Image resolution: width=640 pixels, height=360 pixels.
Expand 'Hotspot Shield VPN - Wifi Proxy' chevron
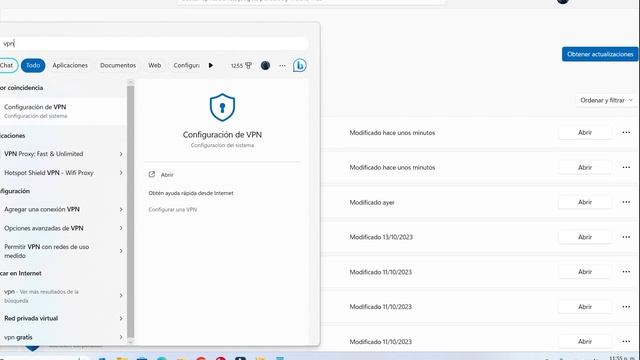tap(121, 173)
